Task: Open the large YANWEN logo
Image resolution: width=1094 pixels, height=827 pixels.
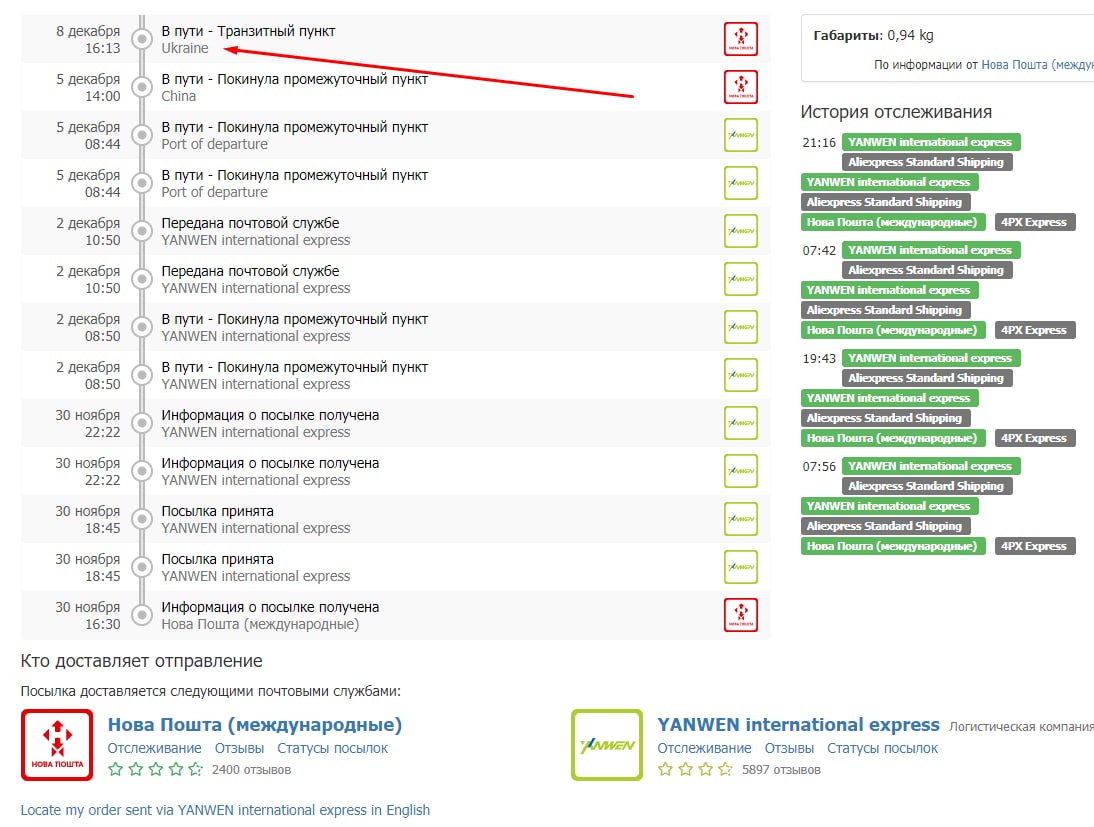Action: [606, 745]
